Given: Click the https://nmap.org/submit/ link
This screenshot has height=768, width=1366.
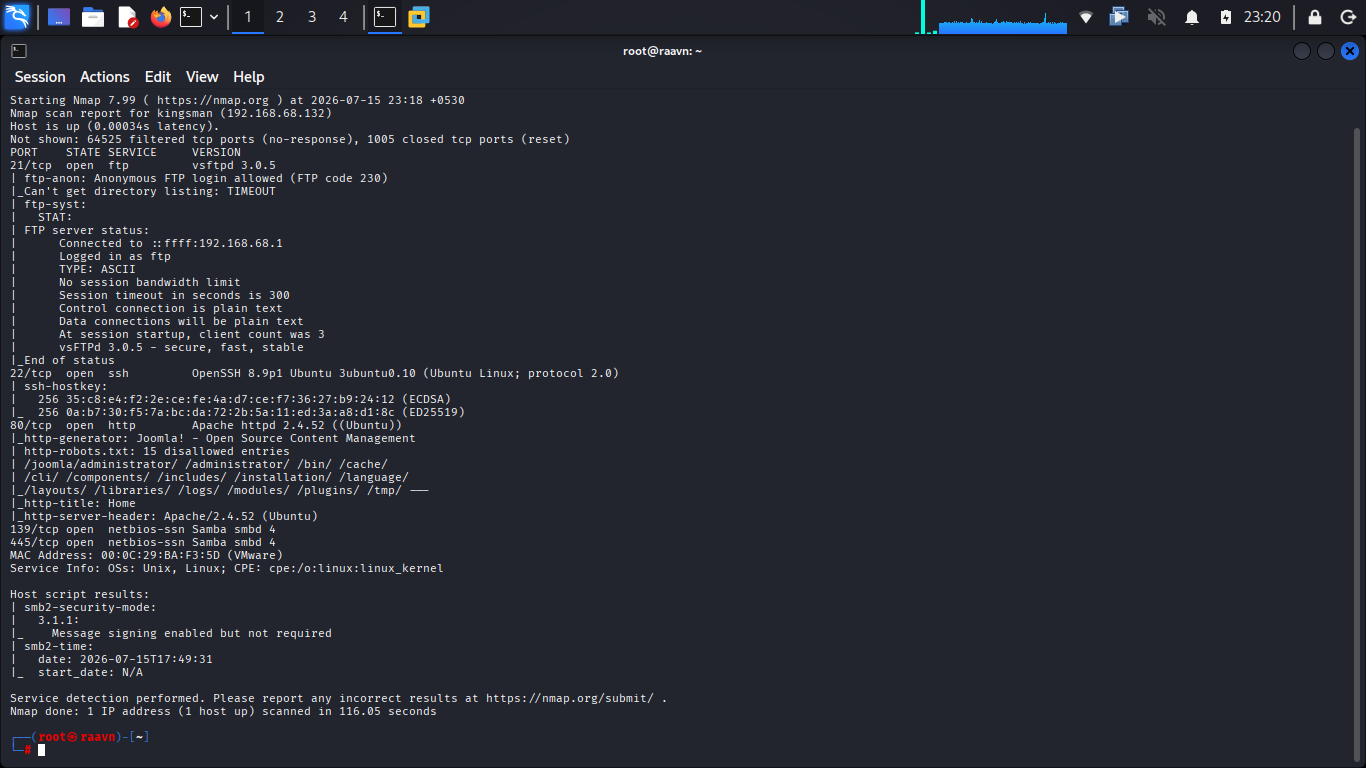Looking at the screenshot, I should pyautogui.click(x=570, y=698).
